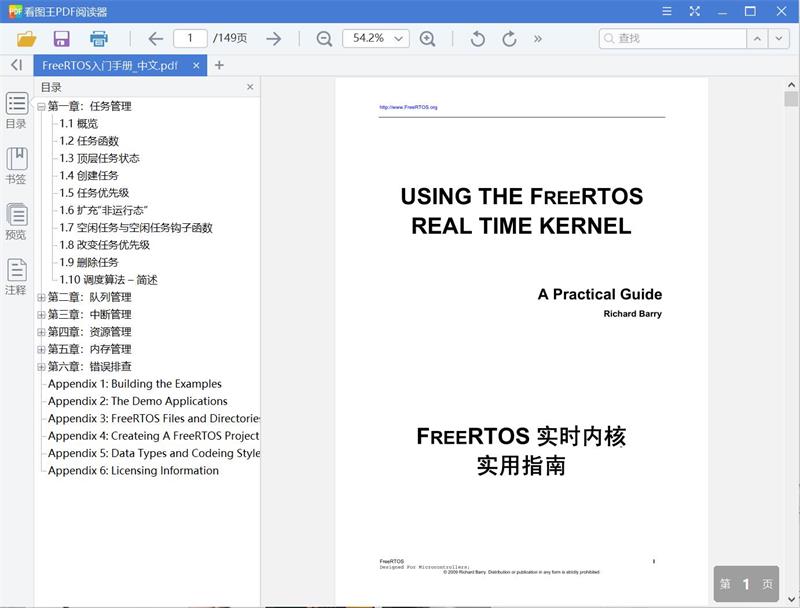800x608 pixels.
Task: Expand 第三章：中断管理 tree node
Action: pos(41,315)
